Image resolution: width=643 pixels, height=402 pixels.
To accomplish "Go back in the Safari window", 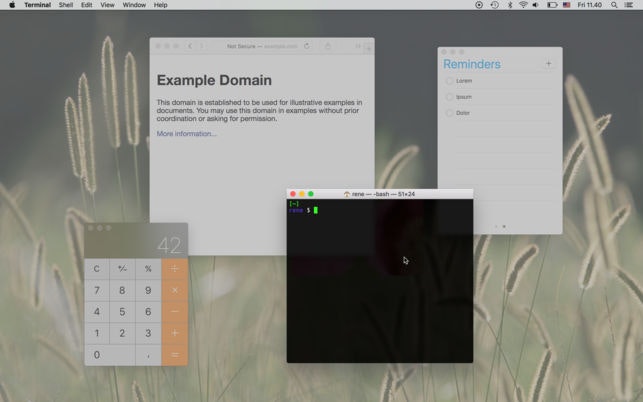I will 190,46.
